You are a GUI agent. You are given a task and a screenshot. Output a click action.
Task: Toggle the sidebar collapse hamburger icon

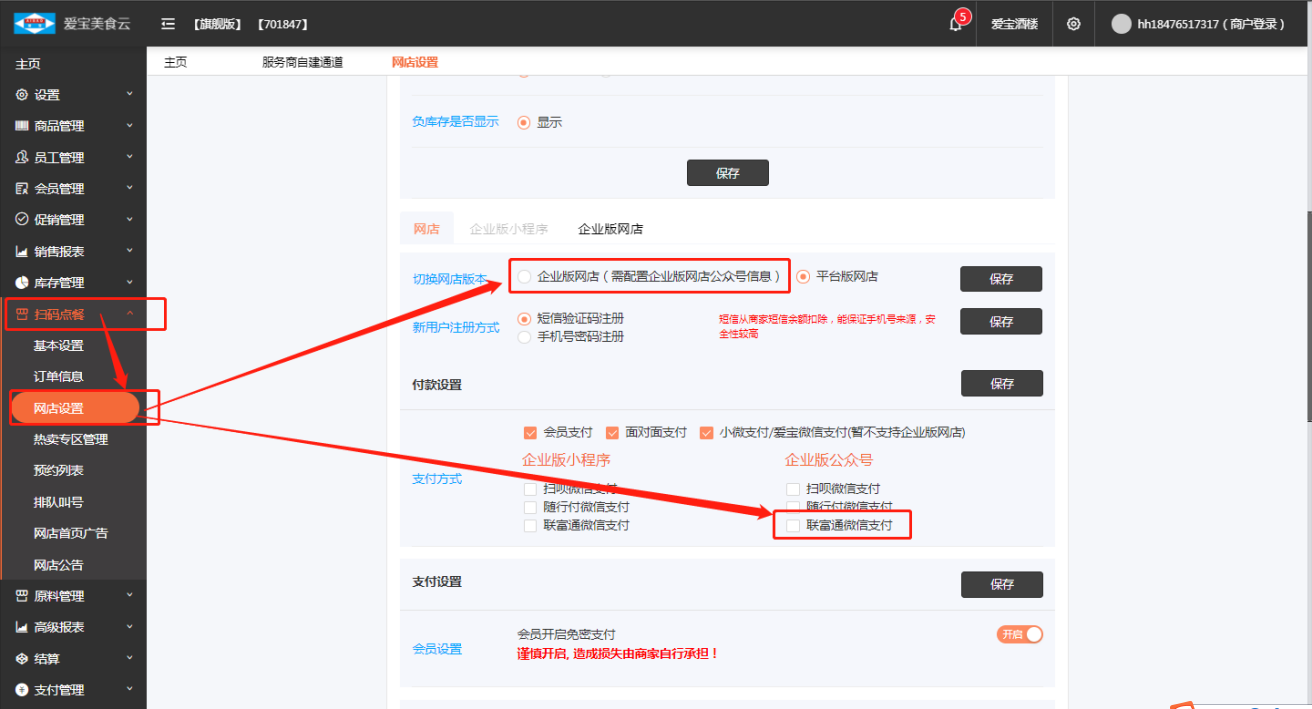pyautogui.click(x=168, y=24)
